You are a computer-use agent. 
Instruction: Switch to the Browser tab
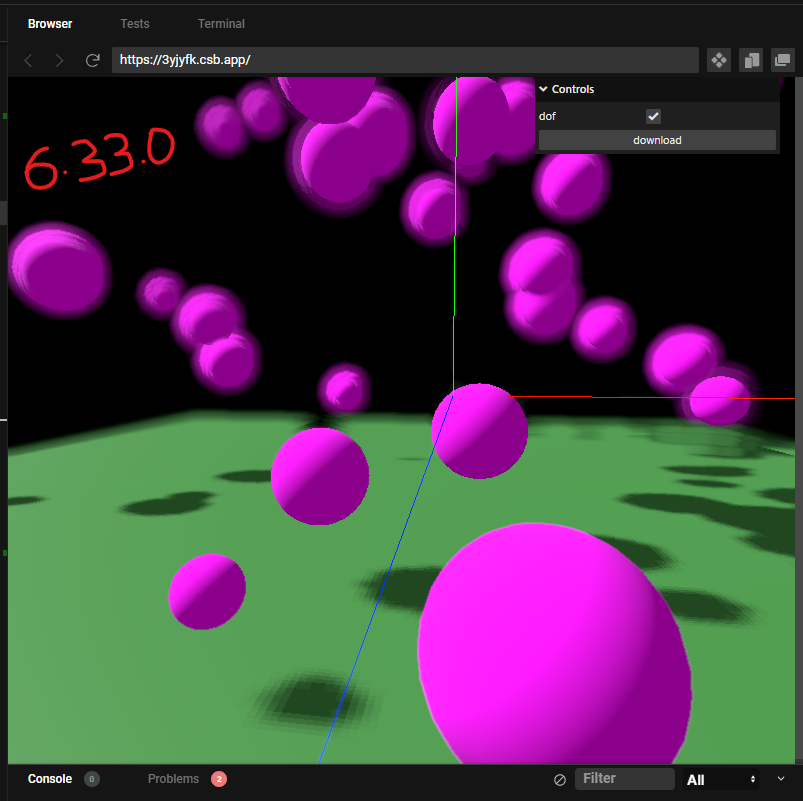(x=49, y=23)
